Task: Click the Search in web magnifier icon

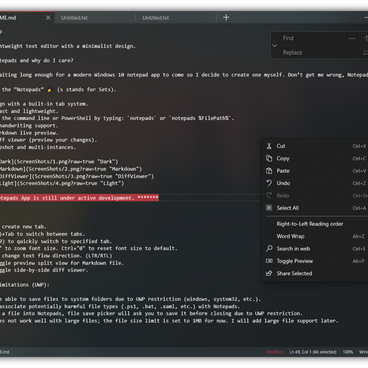Action: click(269, 248)
